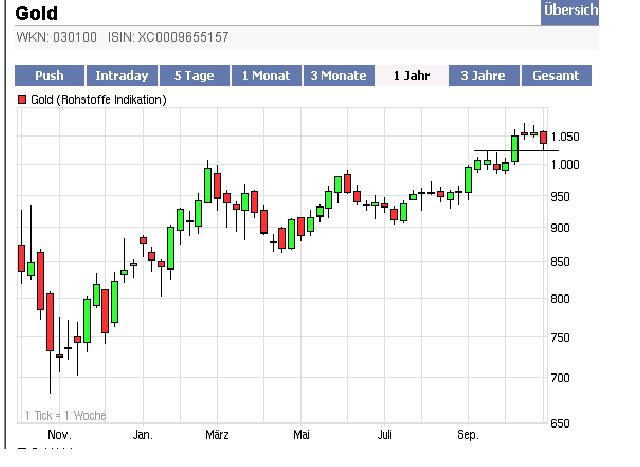Show the 3 Monate chart
This screenshot has height=467, width=640.
tap(339, 76)
